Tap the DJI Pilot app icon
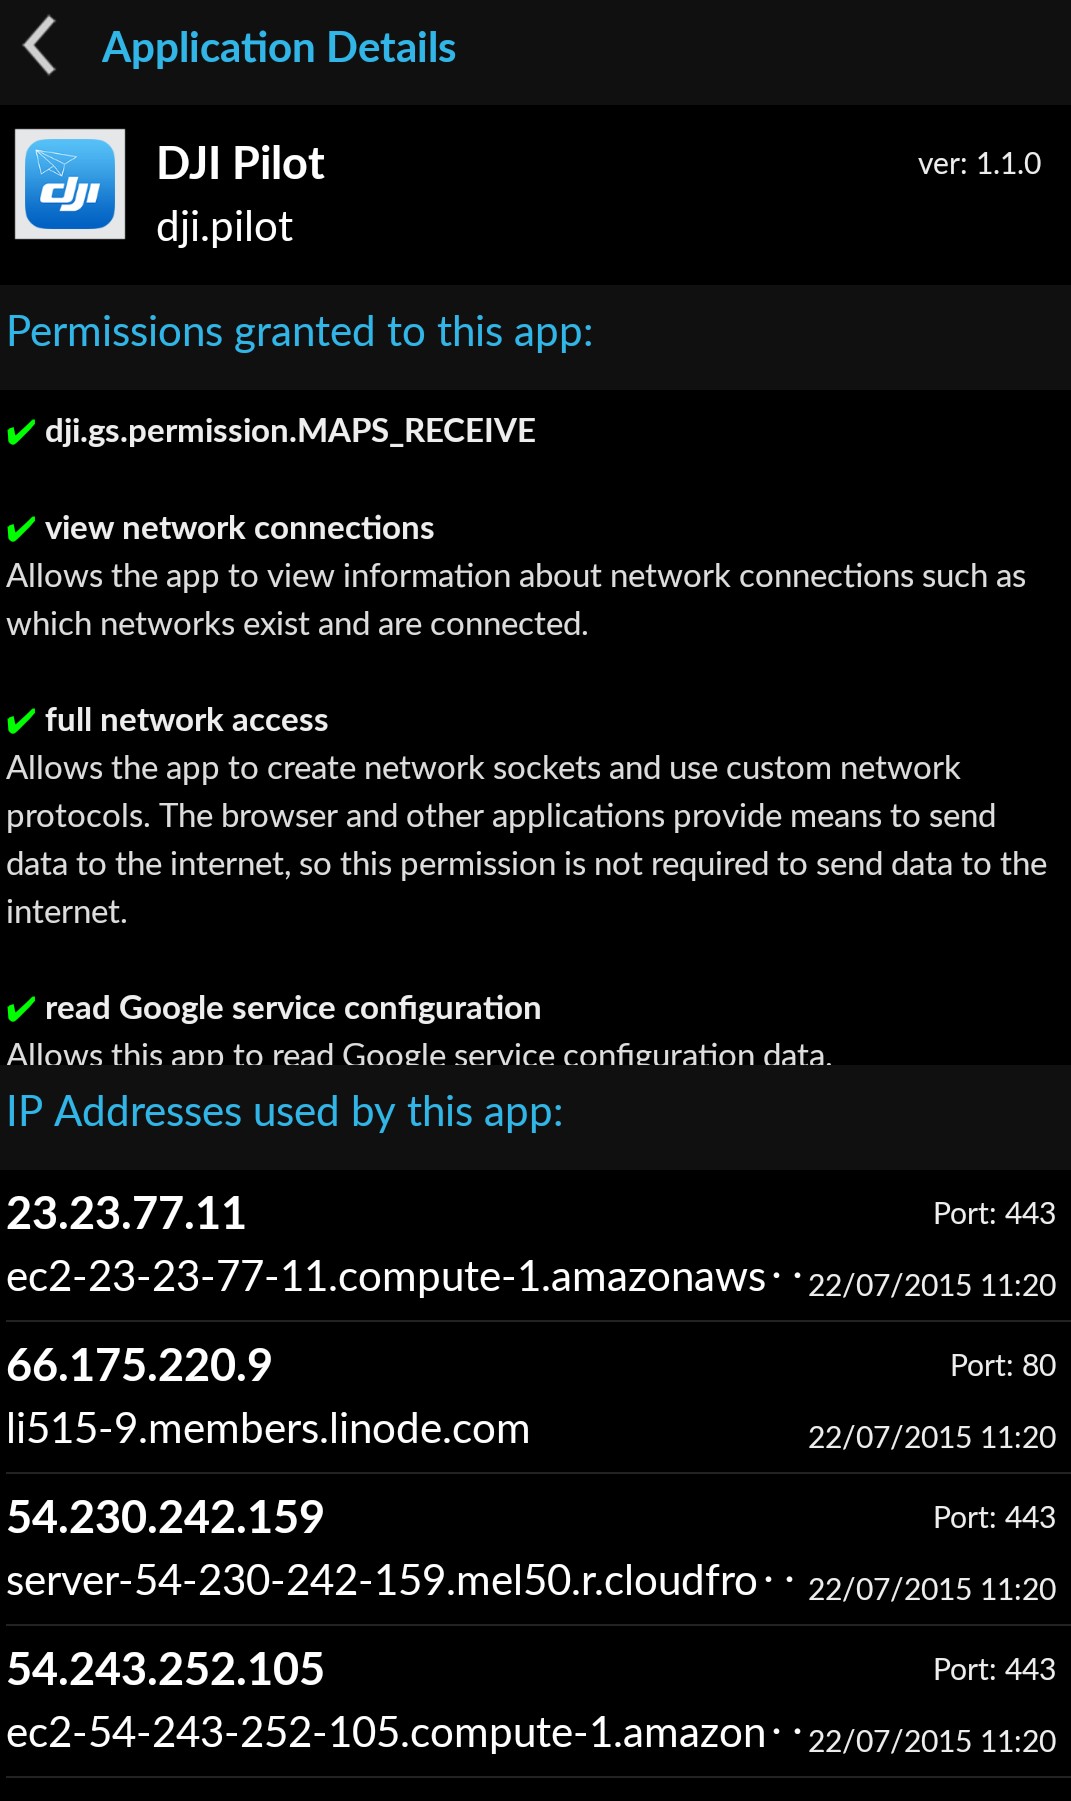The image size is (1071, 1801). click(70, 184)
